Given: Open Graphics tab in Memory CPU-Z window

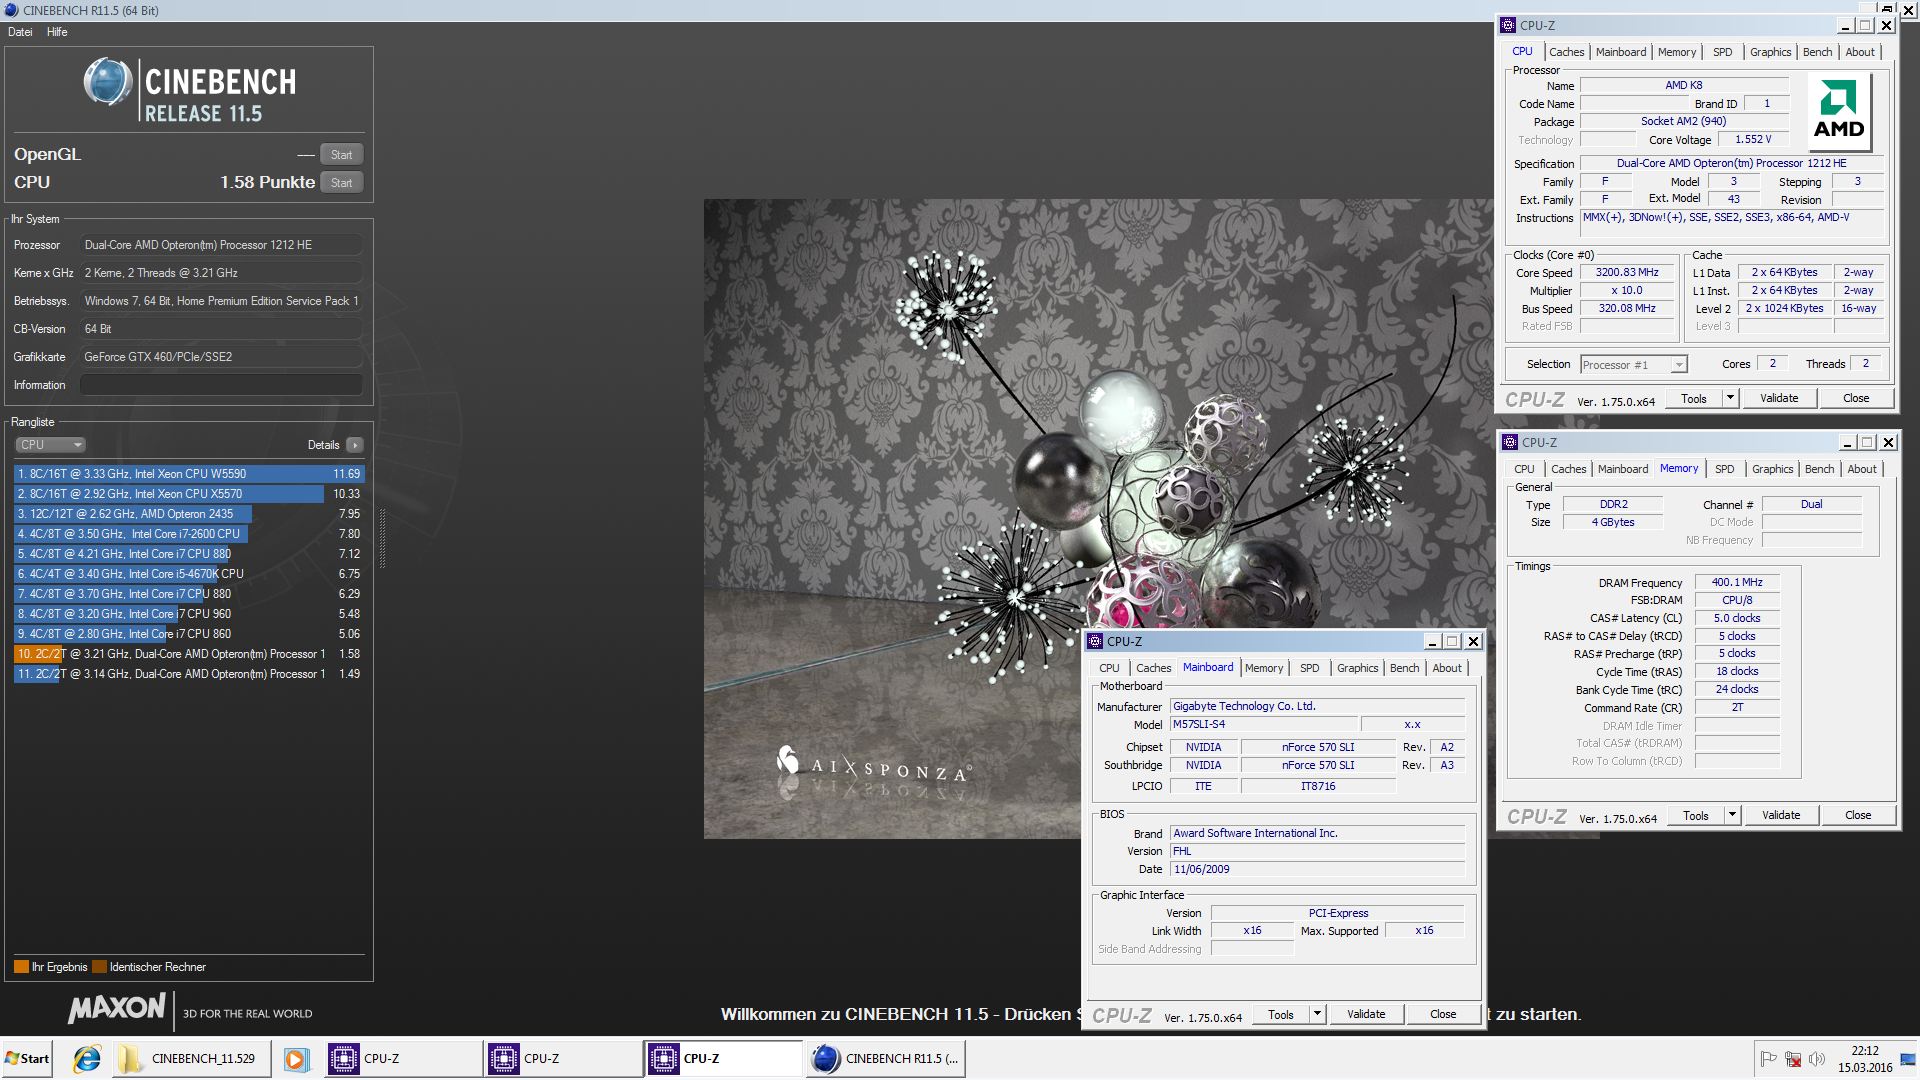Looking at the screenshot, I should pos(1772,469).
